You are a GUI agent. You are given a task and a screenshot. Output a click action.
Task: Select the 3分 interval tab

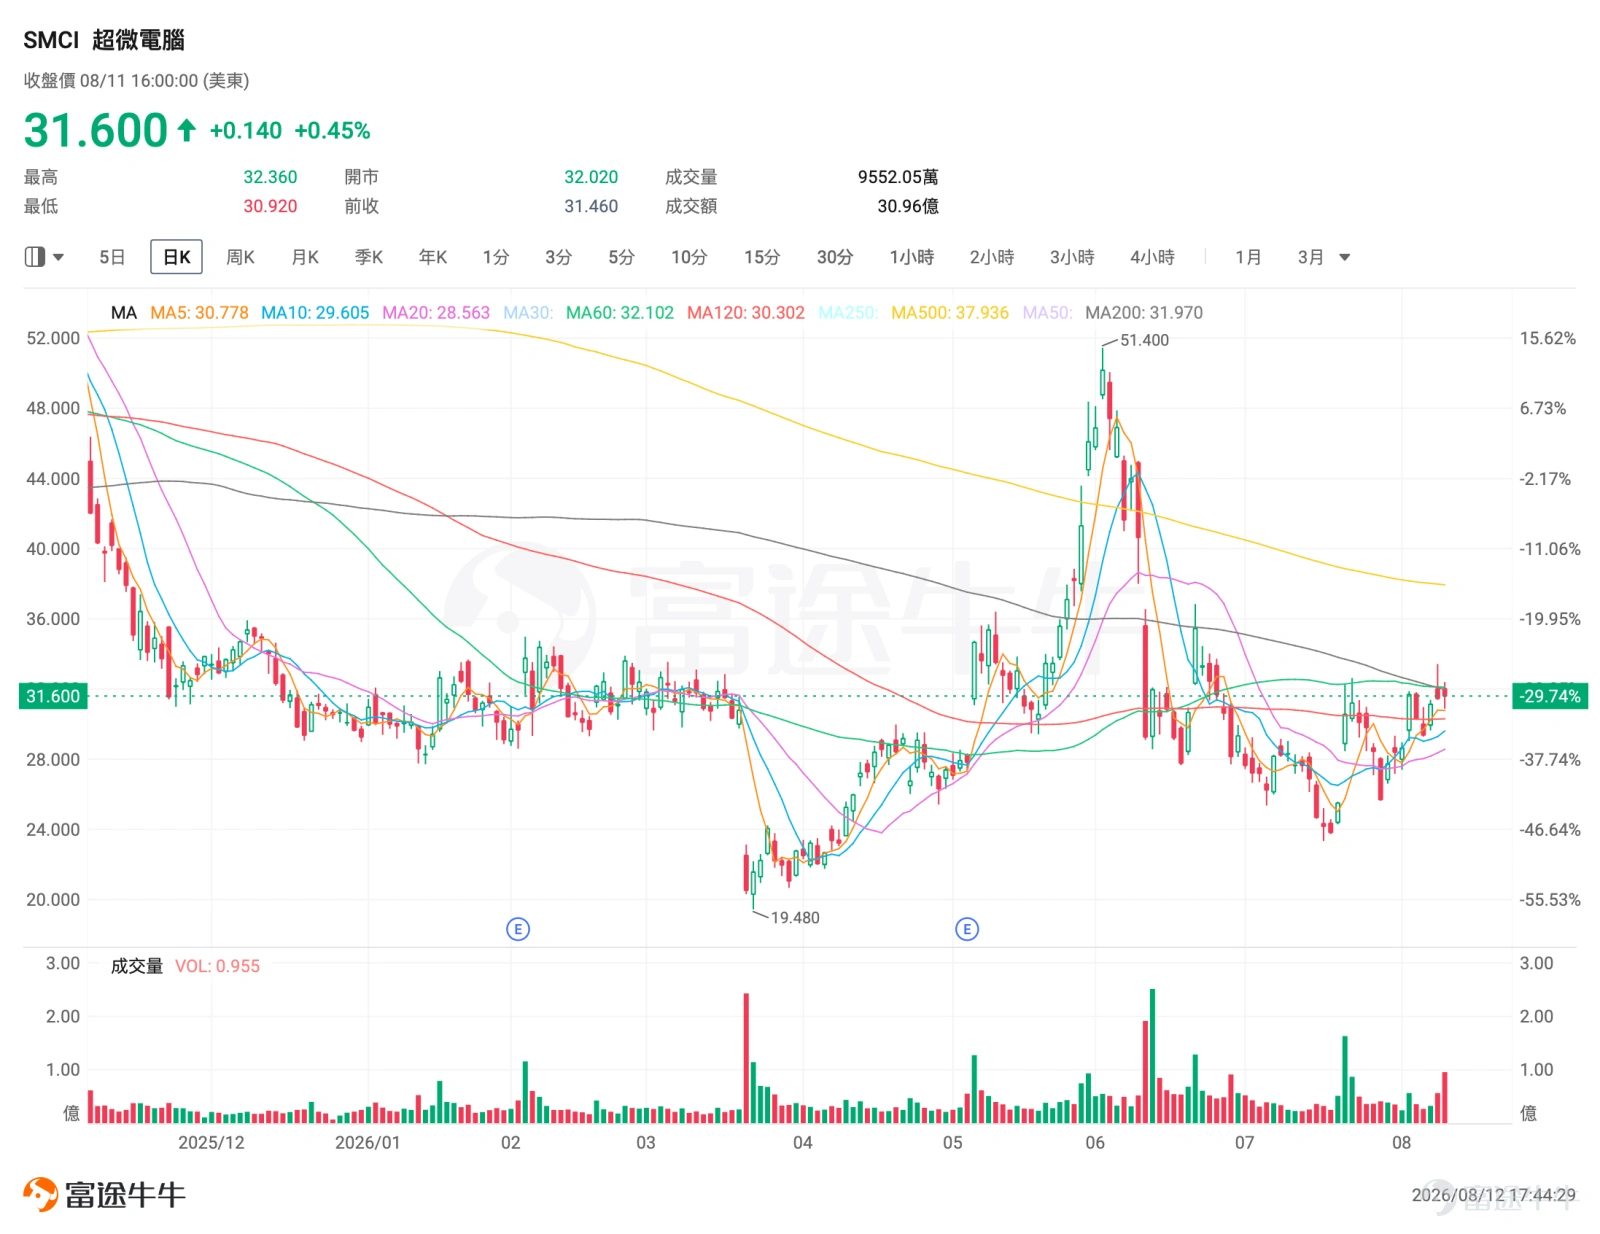pyautogui.click(x=558, y=257)
